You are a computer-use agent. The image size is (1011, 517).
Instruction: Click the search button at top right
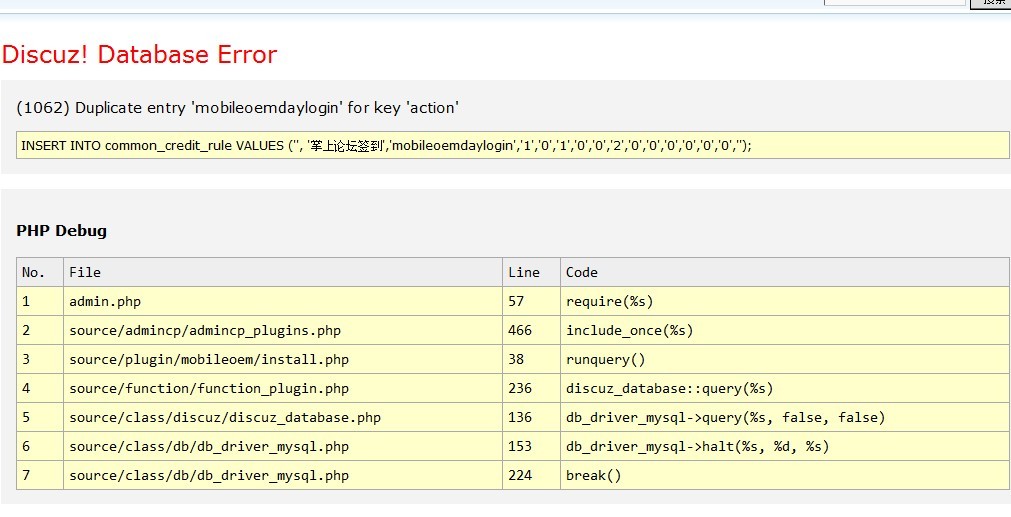pyautogui.click(x=990, y=3)
